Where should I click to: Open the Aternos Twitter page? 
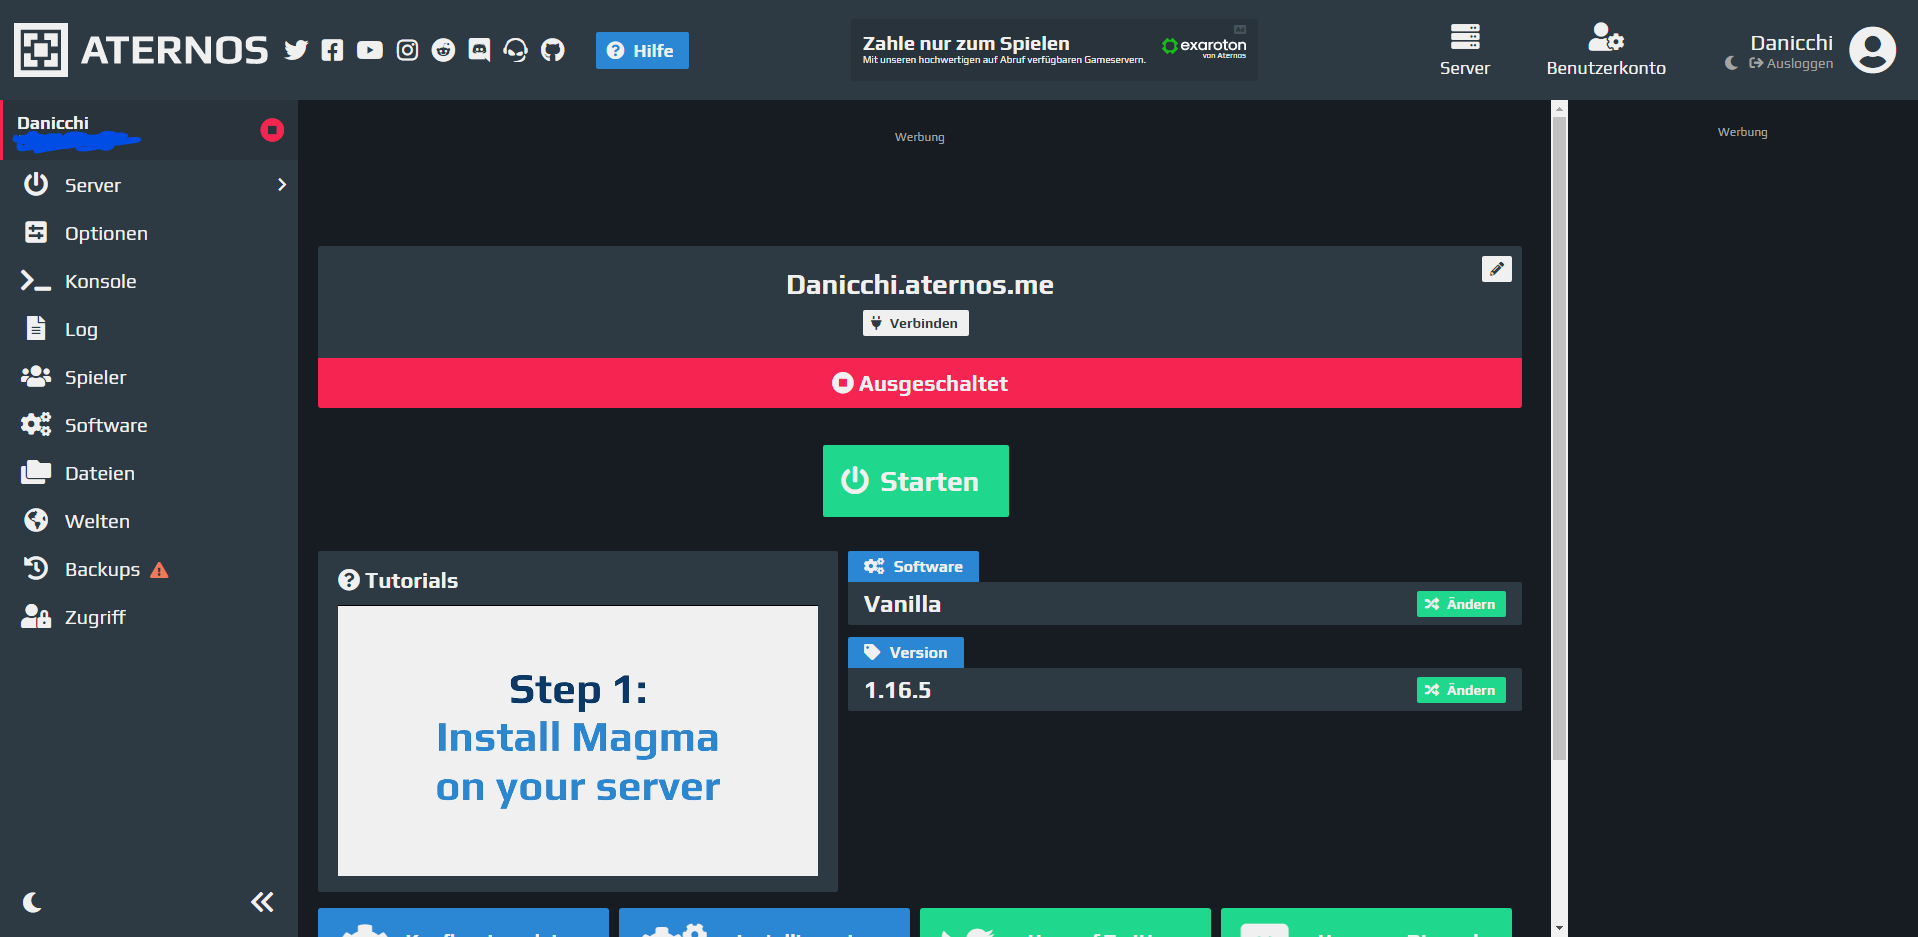(296, 50)
